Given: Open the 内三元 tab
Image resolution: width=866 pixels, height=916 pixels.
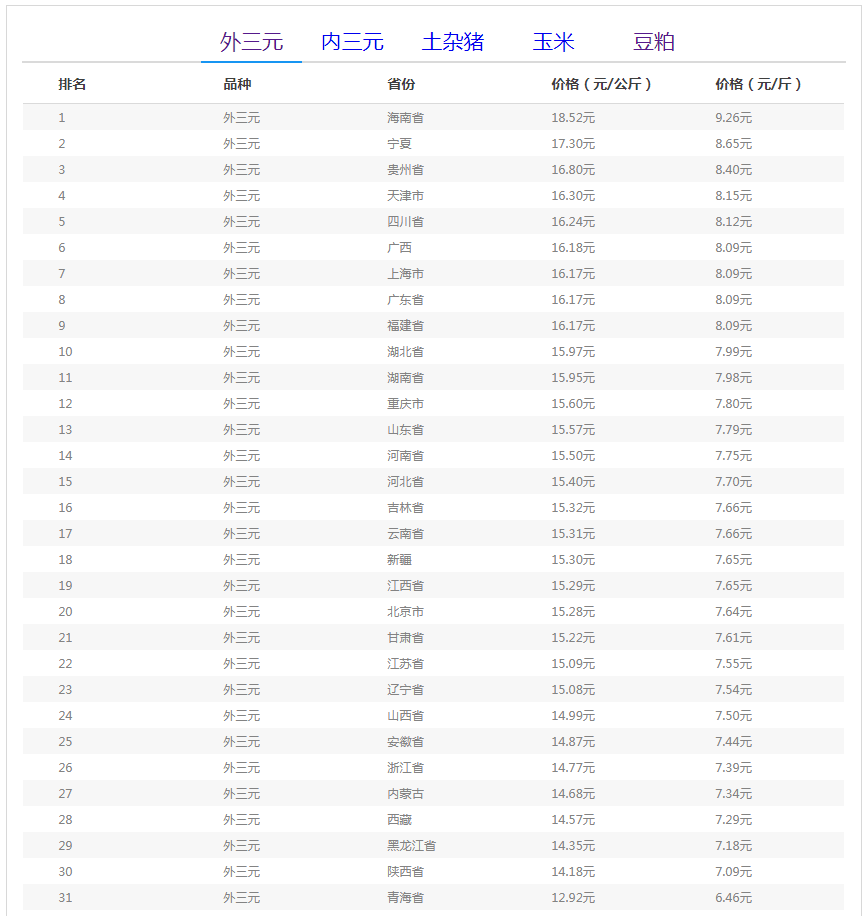Looking at the screenshot, I should coord(352,42).
